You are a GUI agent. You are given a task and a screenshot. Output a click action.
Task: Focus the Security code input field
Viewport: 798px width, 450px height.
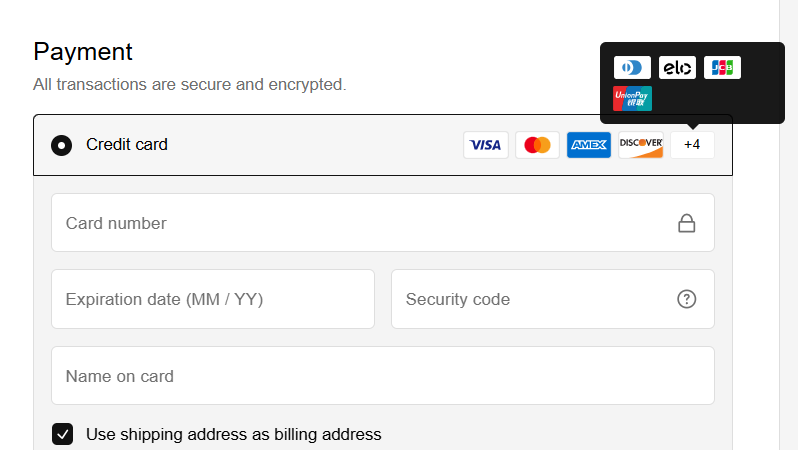tap(553, 299)
